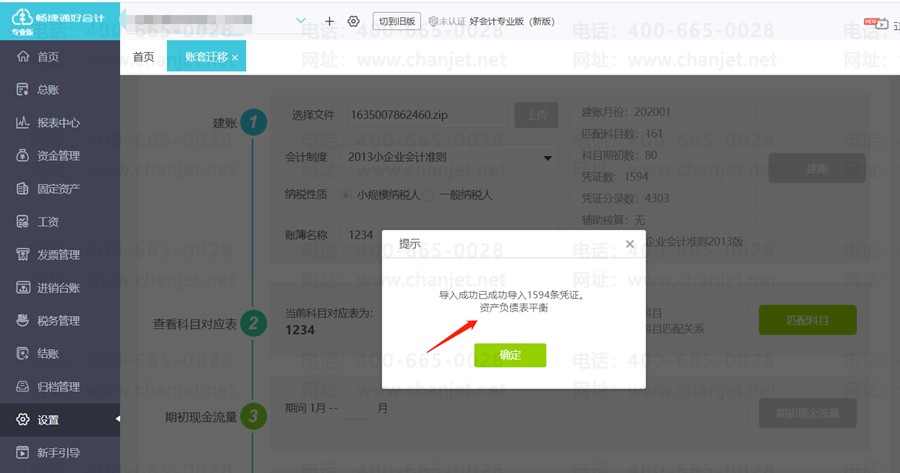The image size is (900, 473).
Task: Close the 账套迁移 tab
Action: click(x=235, y=57)
